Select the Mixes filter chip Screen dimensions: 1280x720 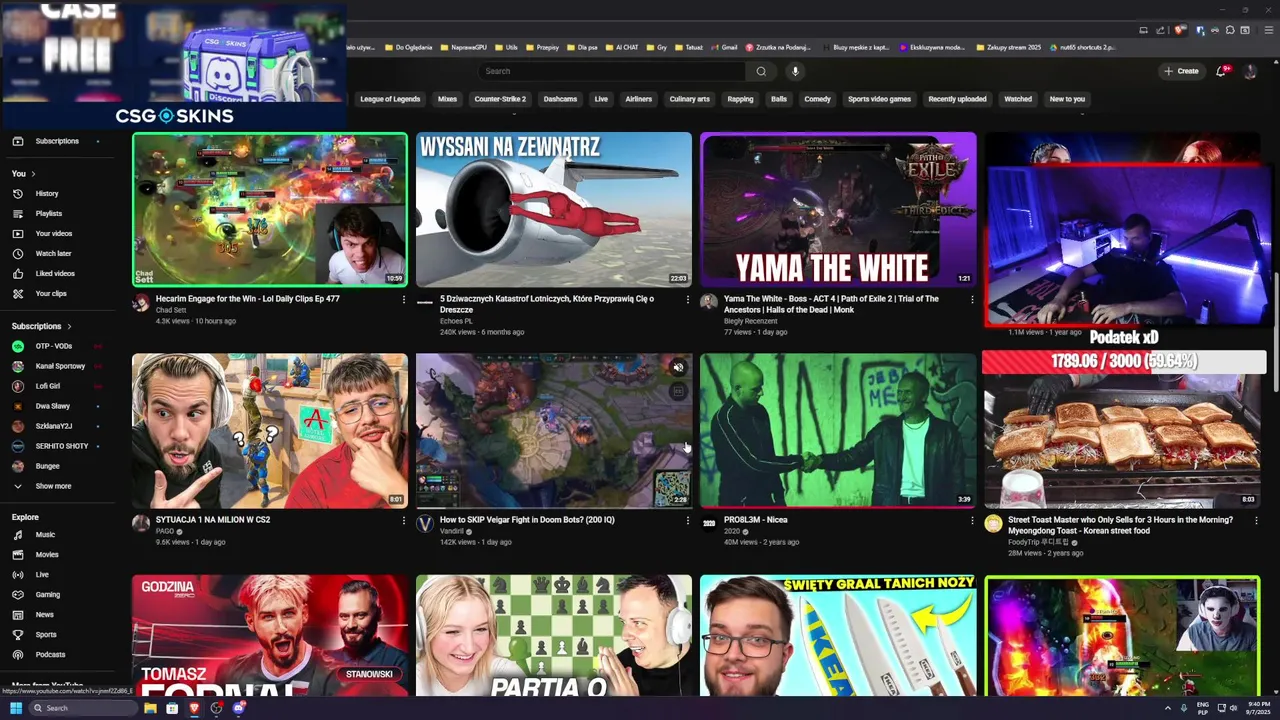point(447,99)
